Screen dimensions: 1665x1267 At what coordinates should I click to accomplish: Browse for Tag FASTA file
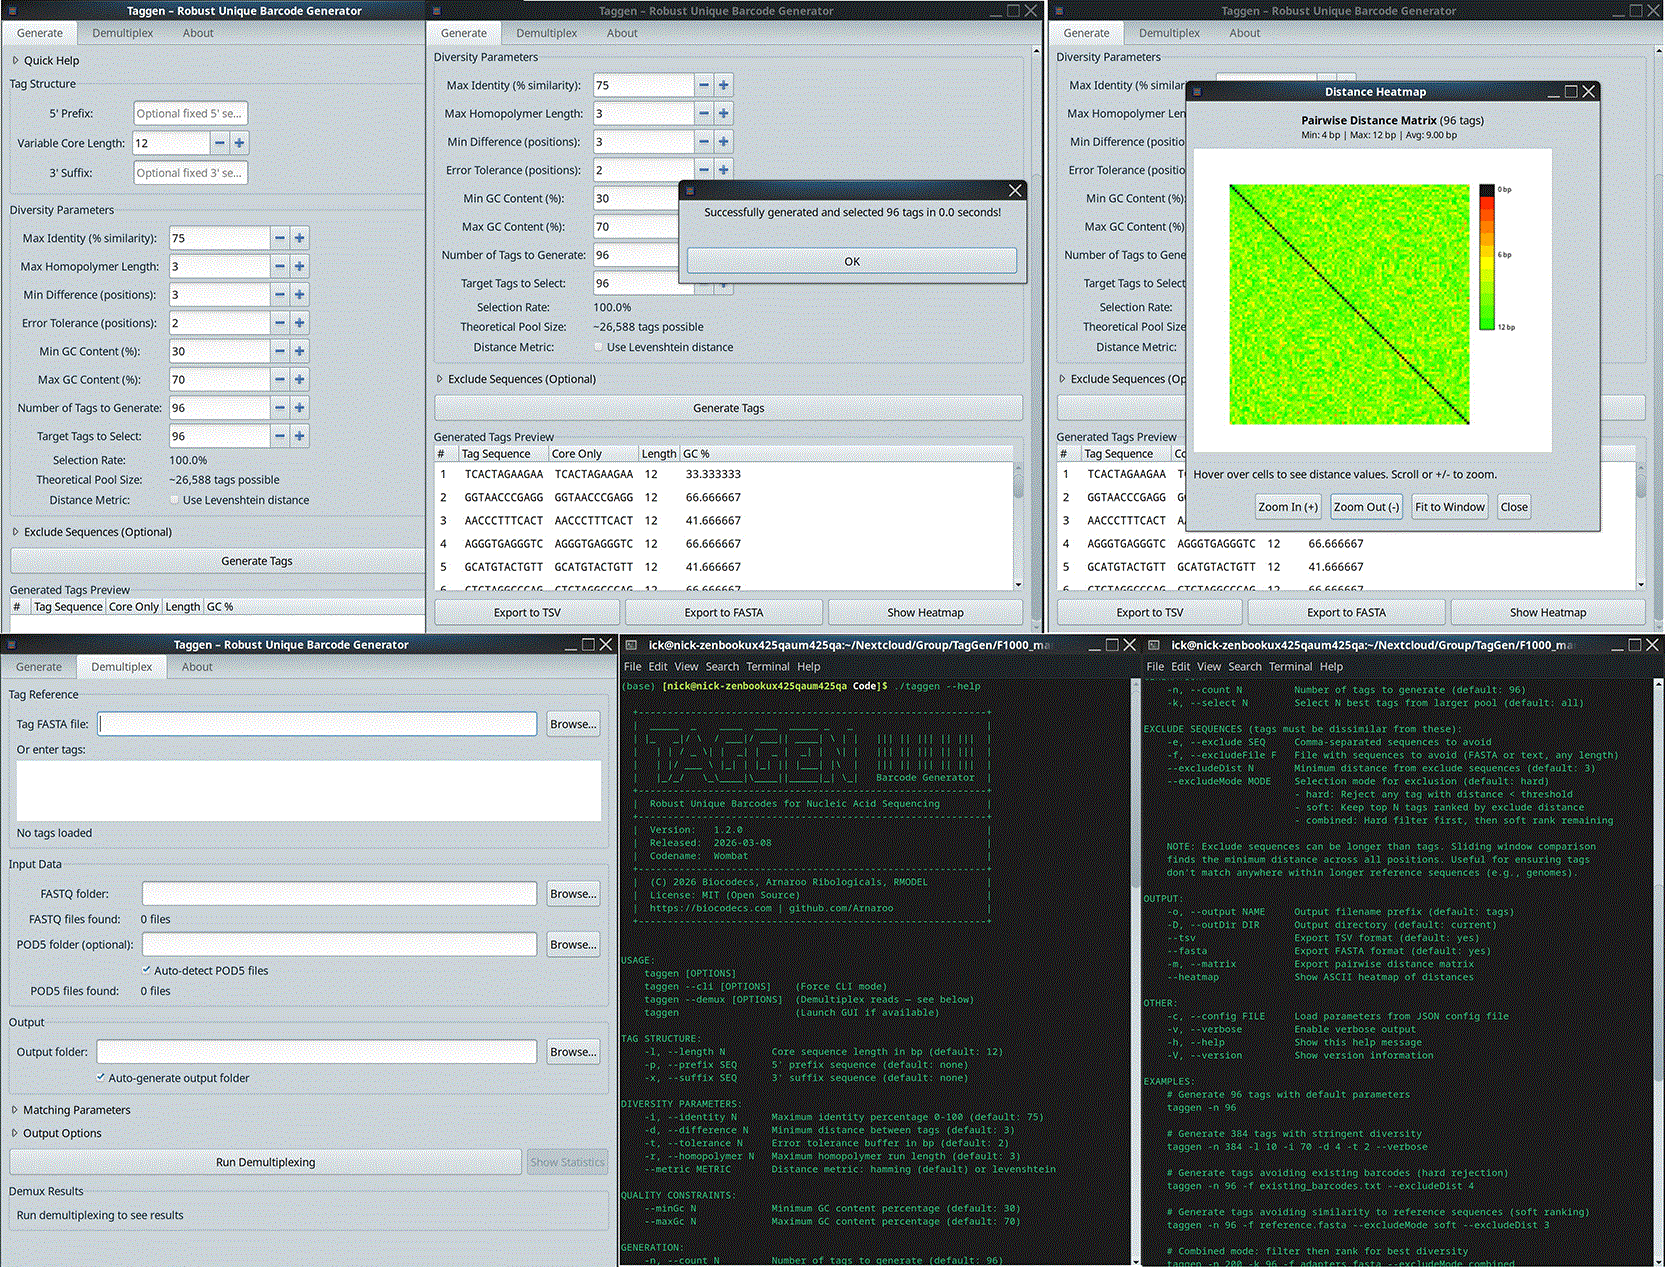573,724
